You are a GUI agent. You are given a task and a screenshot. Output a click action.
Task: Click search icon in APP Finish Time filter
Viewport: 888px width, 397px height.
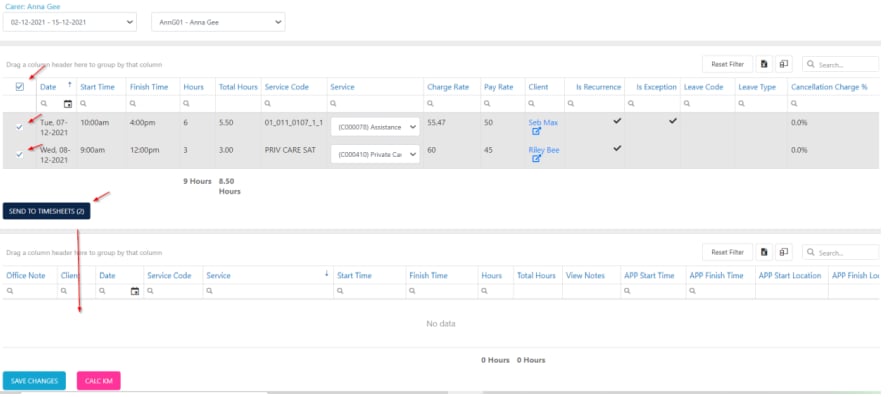[x=693, y=291]
